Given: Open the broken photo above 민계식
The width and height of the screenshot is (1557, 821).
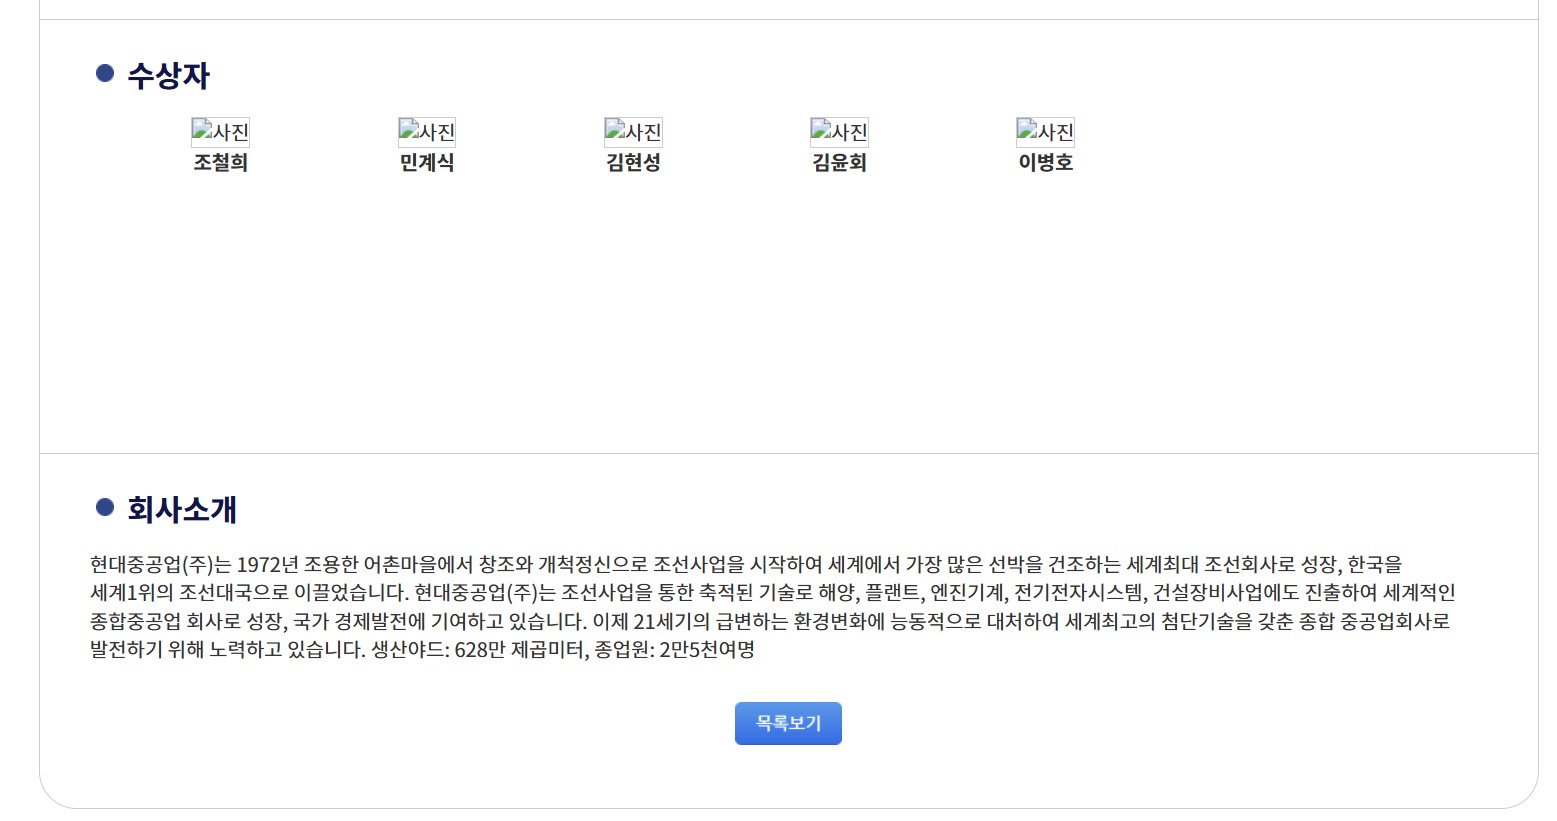Looking at the screenshot, I should click(x=427, y=132).
